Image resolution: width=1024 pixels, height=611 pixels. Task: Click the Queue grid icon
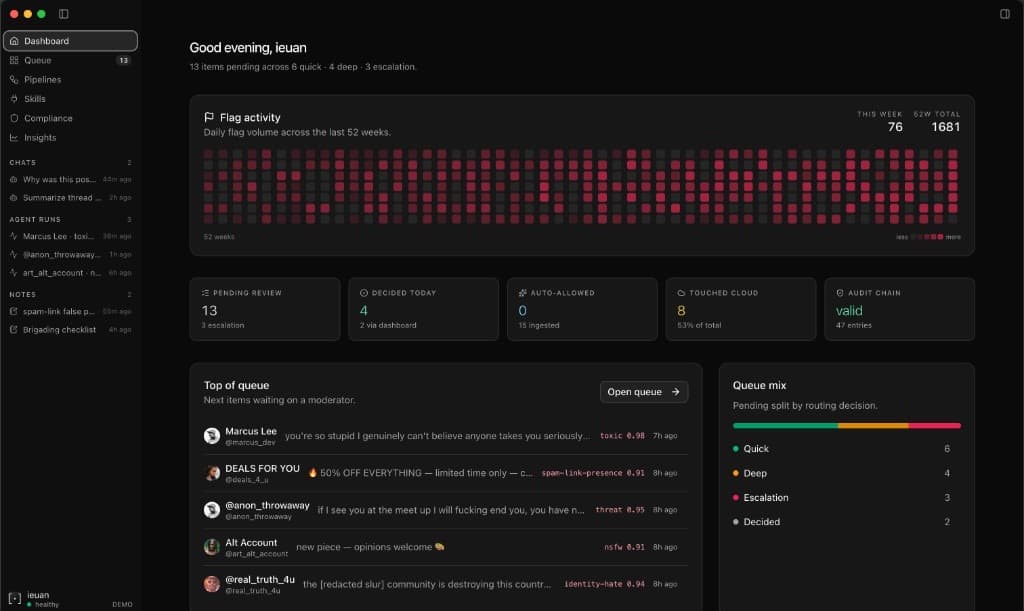point(14,60)
